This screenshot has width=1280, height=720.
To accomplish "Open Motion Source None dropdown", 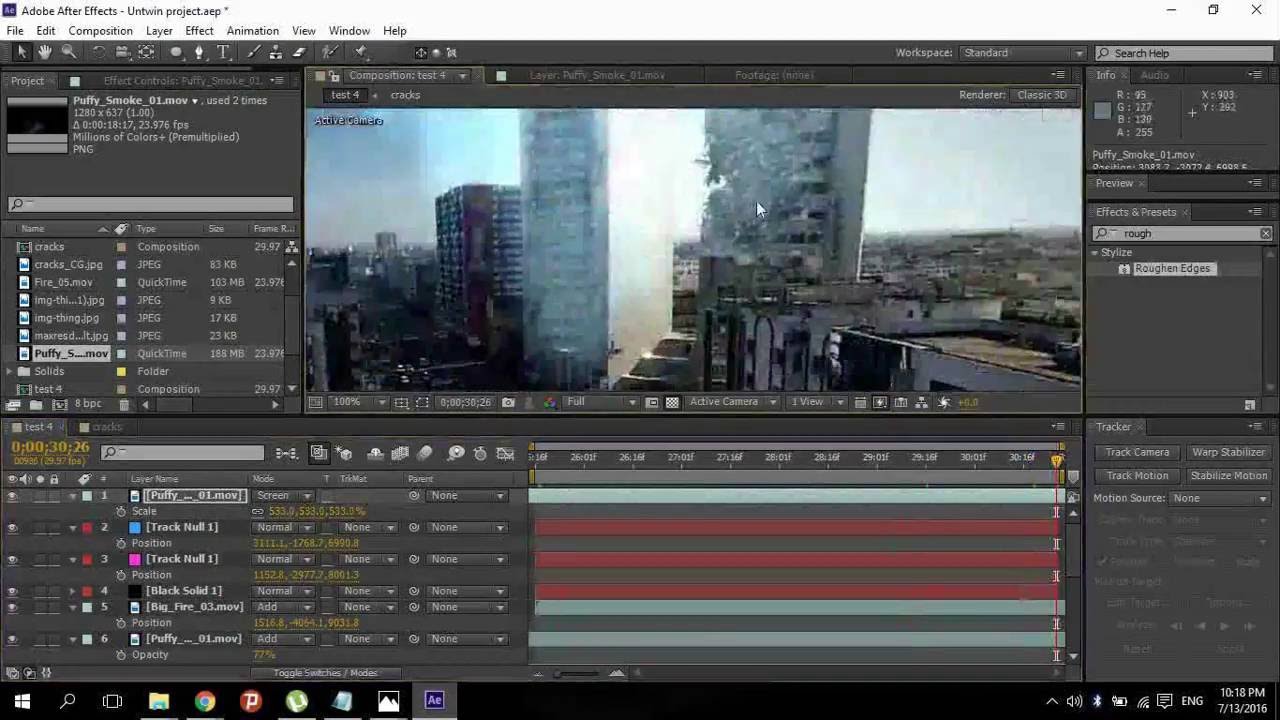I will [x=1220, y=498].
